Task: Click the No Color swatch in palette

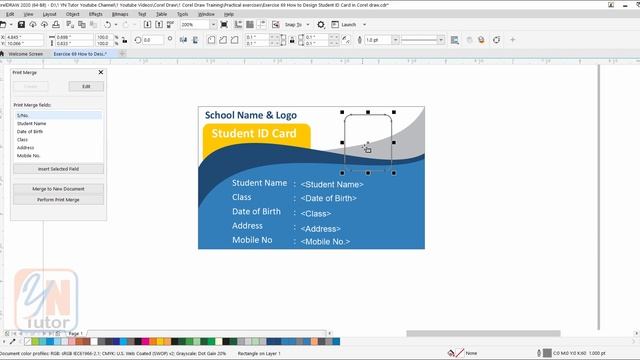Action: coord(28,341)
